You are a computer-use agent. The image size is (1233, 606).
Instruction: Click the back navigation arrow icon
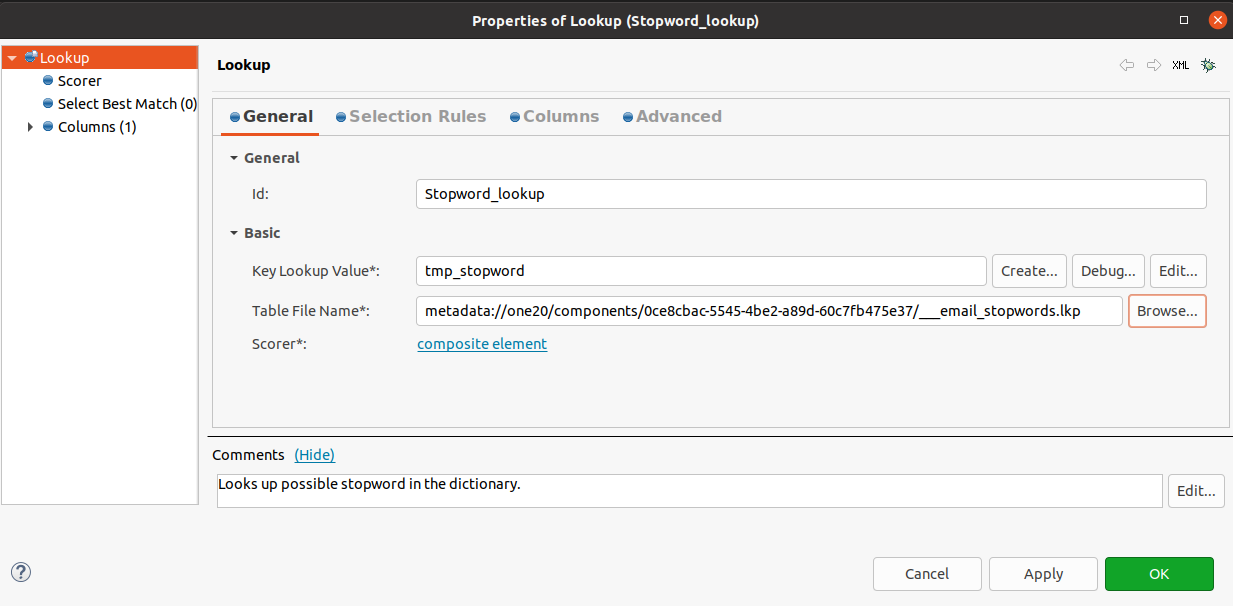coord(1126,64)
